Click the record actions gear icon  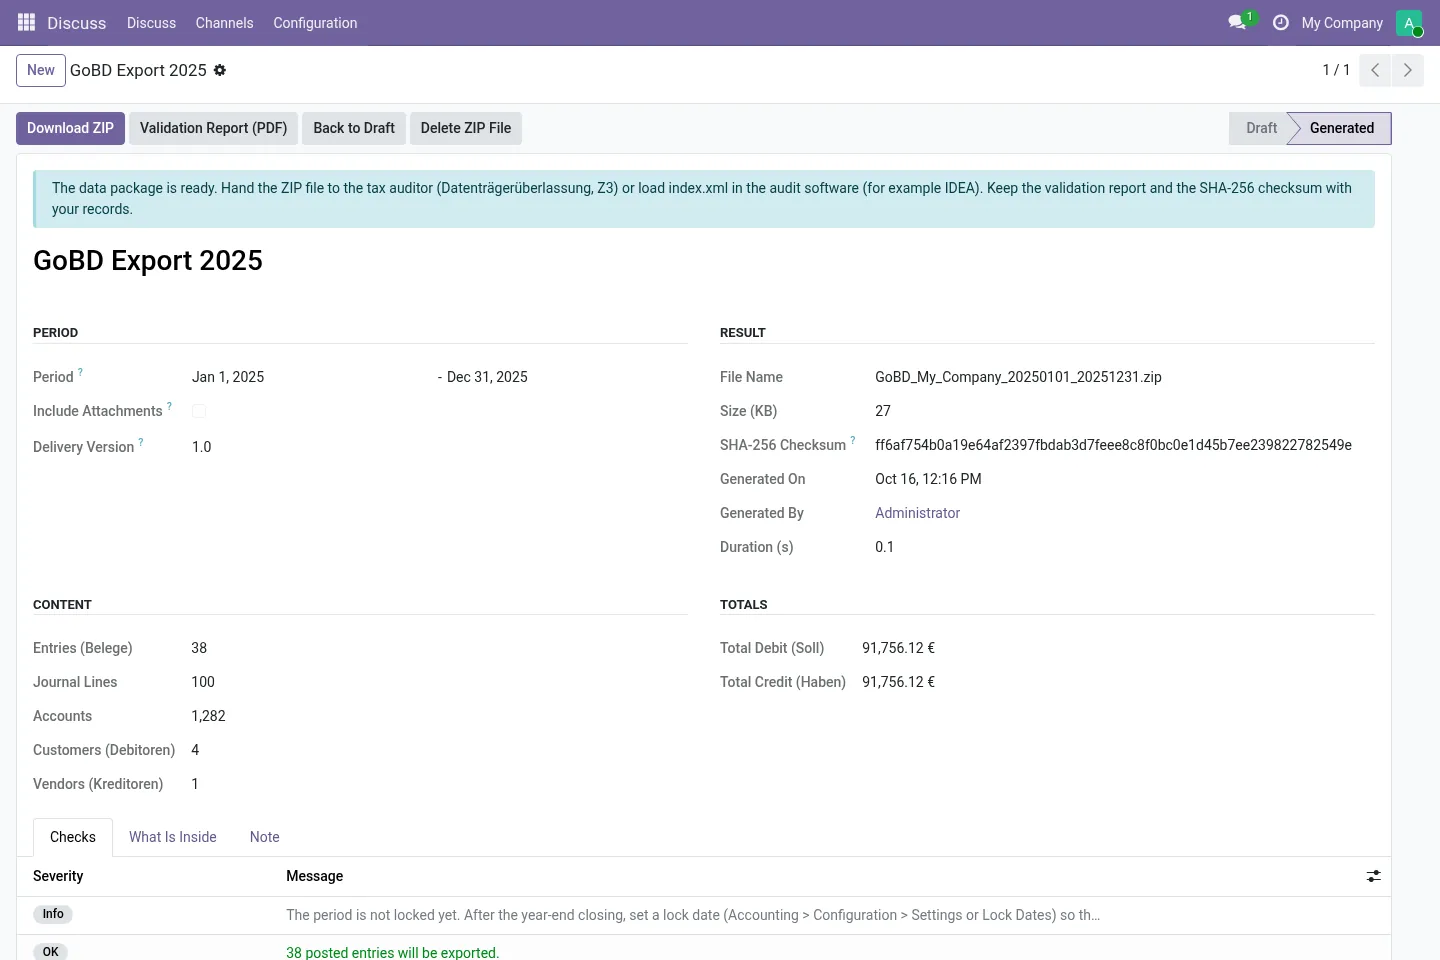pos(220,70)
